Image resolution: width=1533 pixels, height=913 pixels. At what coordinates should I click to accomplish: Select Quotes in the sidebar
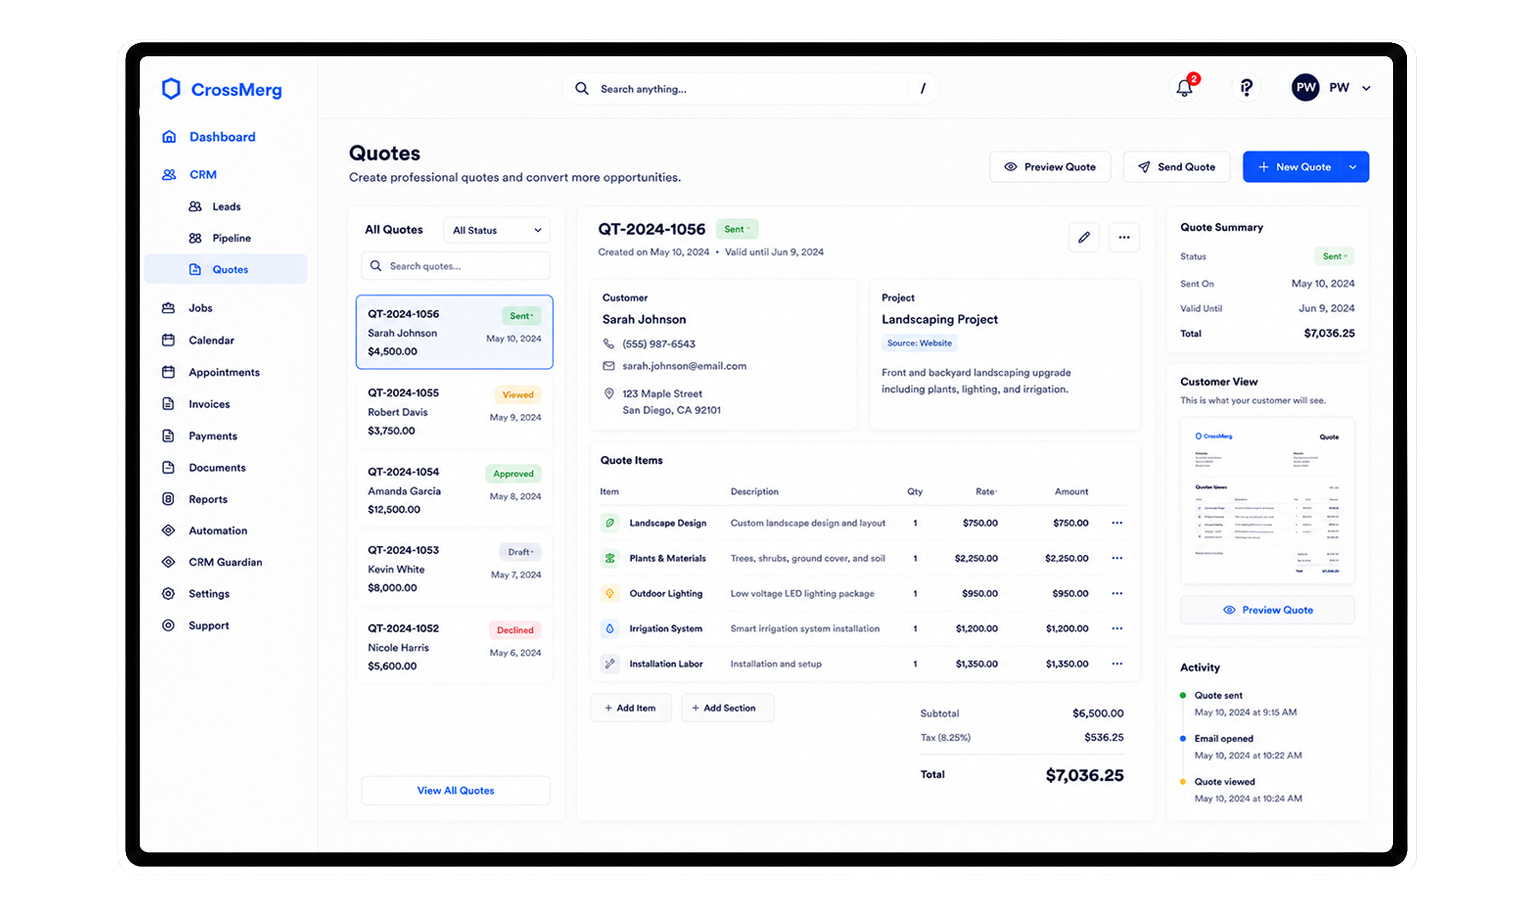(x=226, y=269)
